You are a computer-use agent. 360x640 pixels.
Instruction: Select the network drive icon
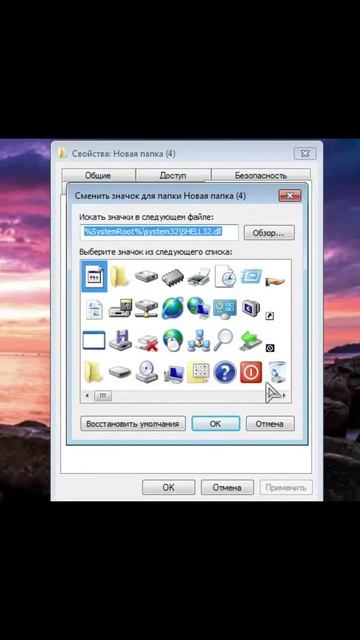tap(147, 309)
